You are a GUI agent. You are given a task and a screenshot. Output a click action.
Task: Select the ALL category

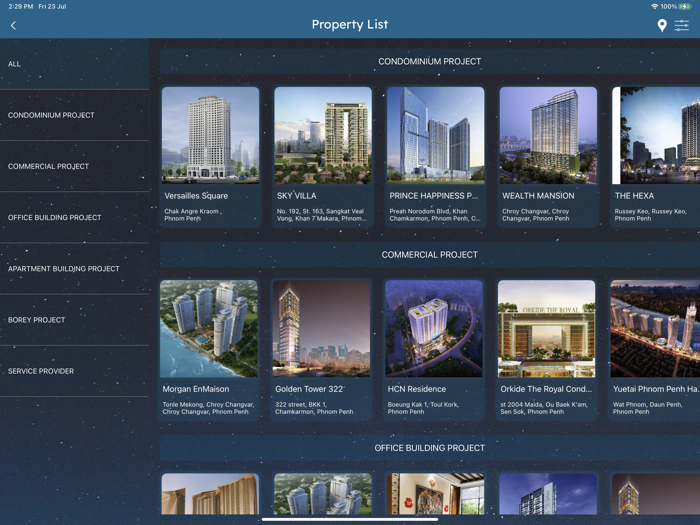(x=75, y=64)
